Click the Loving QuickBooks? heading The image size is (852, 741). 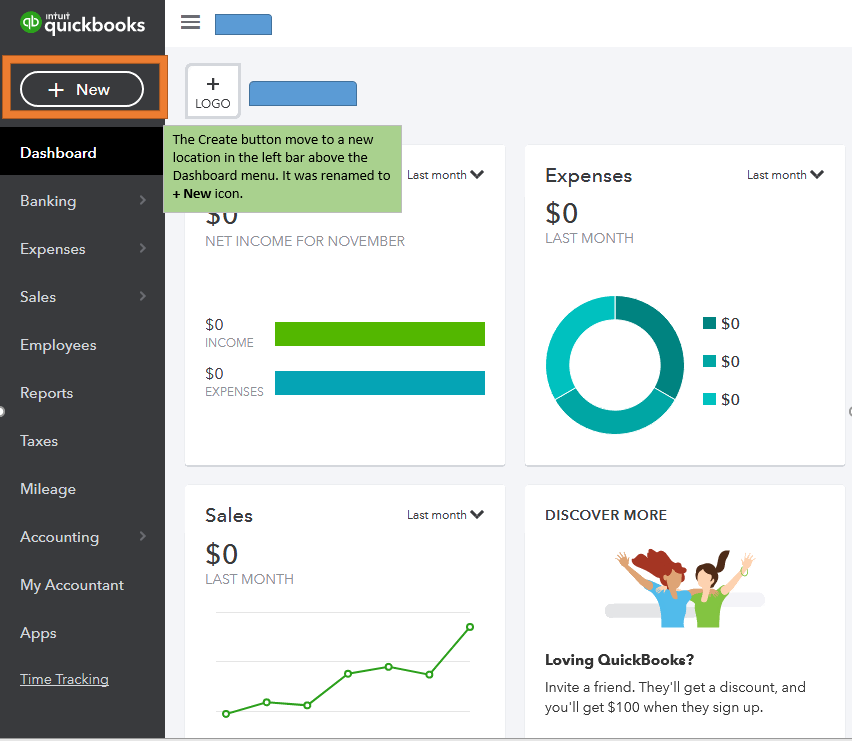click(619, 660)
